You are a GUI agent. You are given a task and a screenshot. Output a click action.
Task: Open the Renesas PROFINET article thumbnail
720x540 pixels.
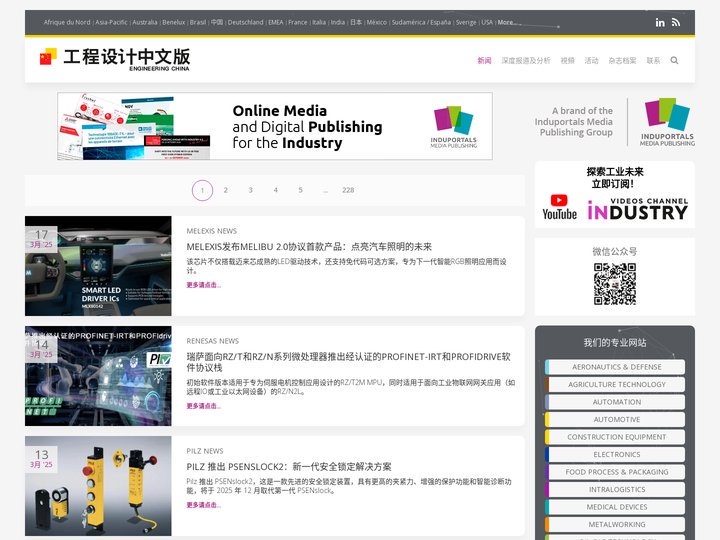click(x=98, y=376)
